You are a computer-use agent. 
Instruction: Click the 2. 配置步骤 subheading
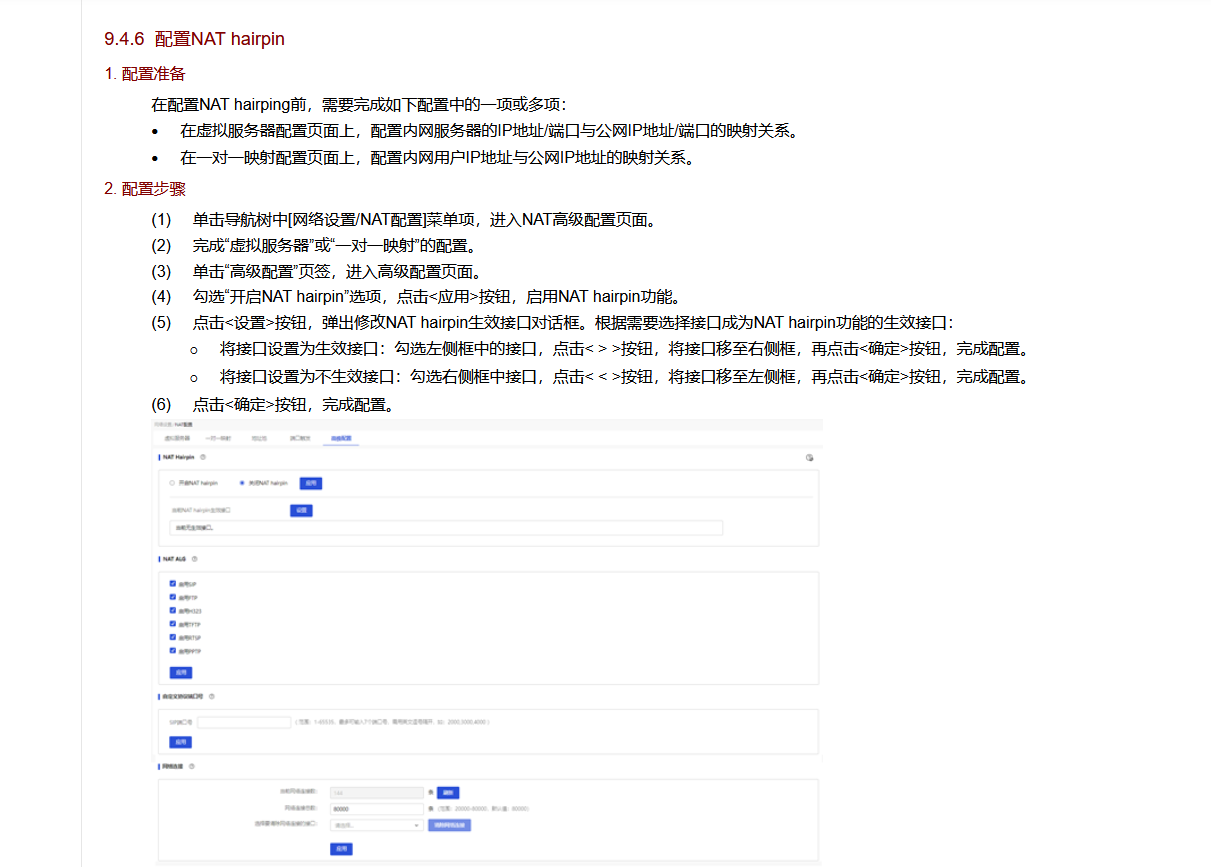(144, 189)
